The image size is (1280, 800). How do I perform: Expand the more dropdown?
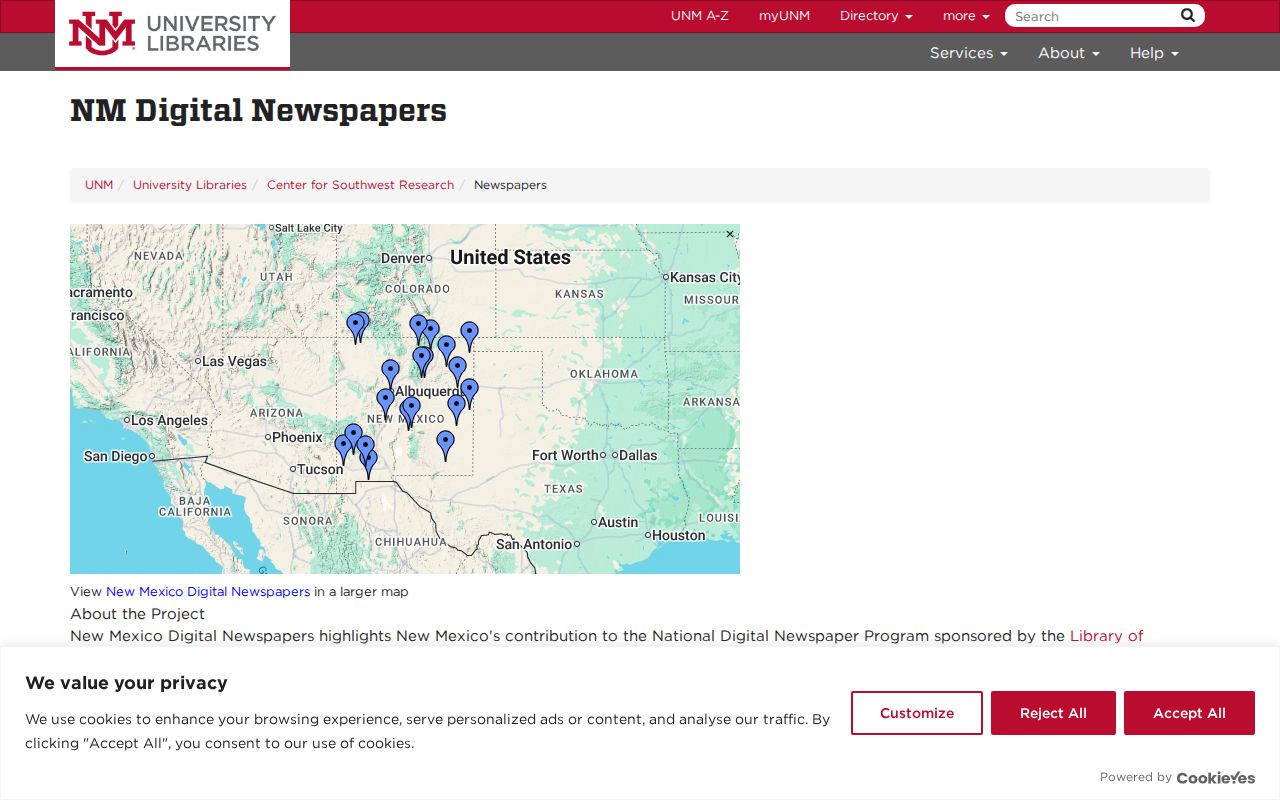tap(966, 16)
